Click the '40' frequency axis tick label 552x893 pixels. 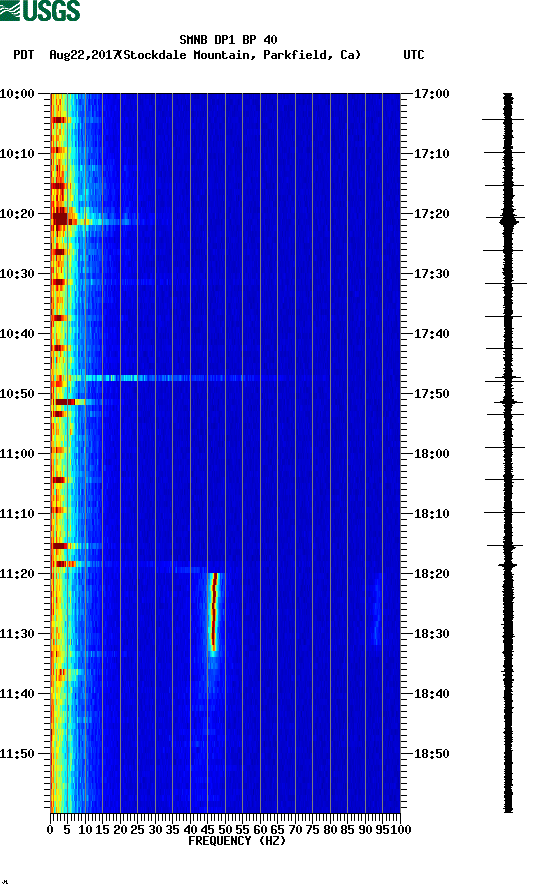click(x=190, y=830)
